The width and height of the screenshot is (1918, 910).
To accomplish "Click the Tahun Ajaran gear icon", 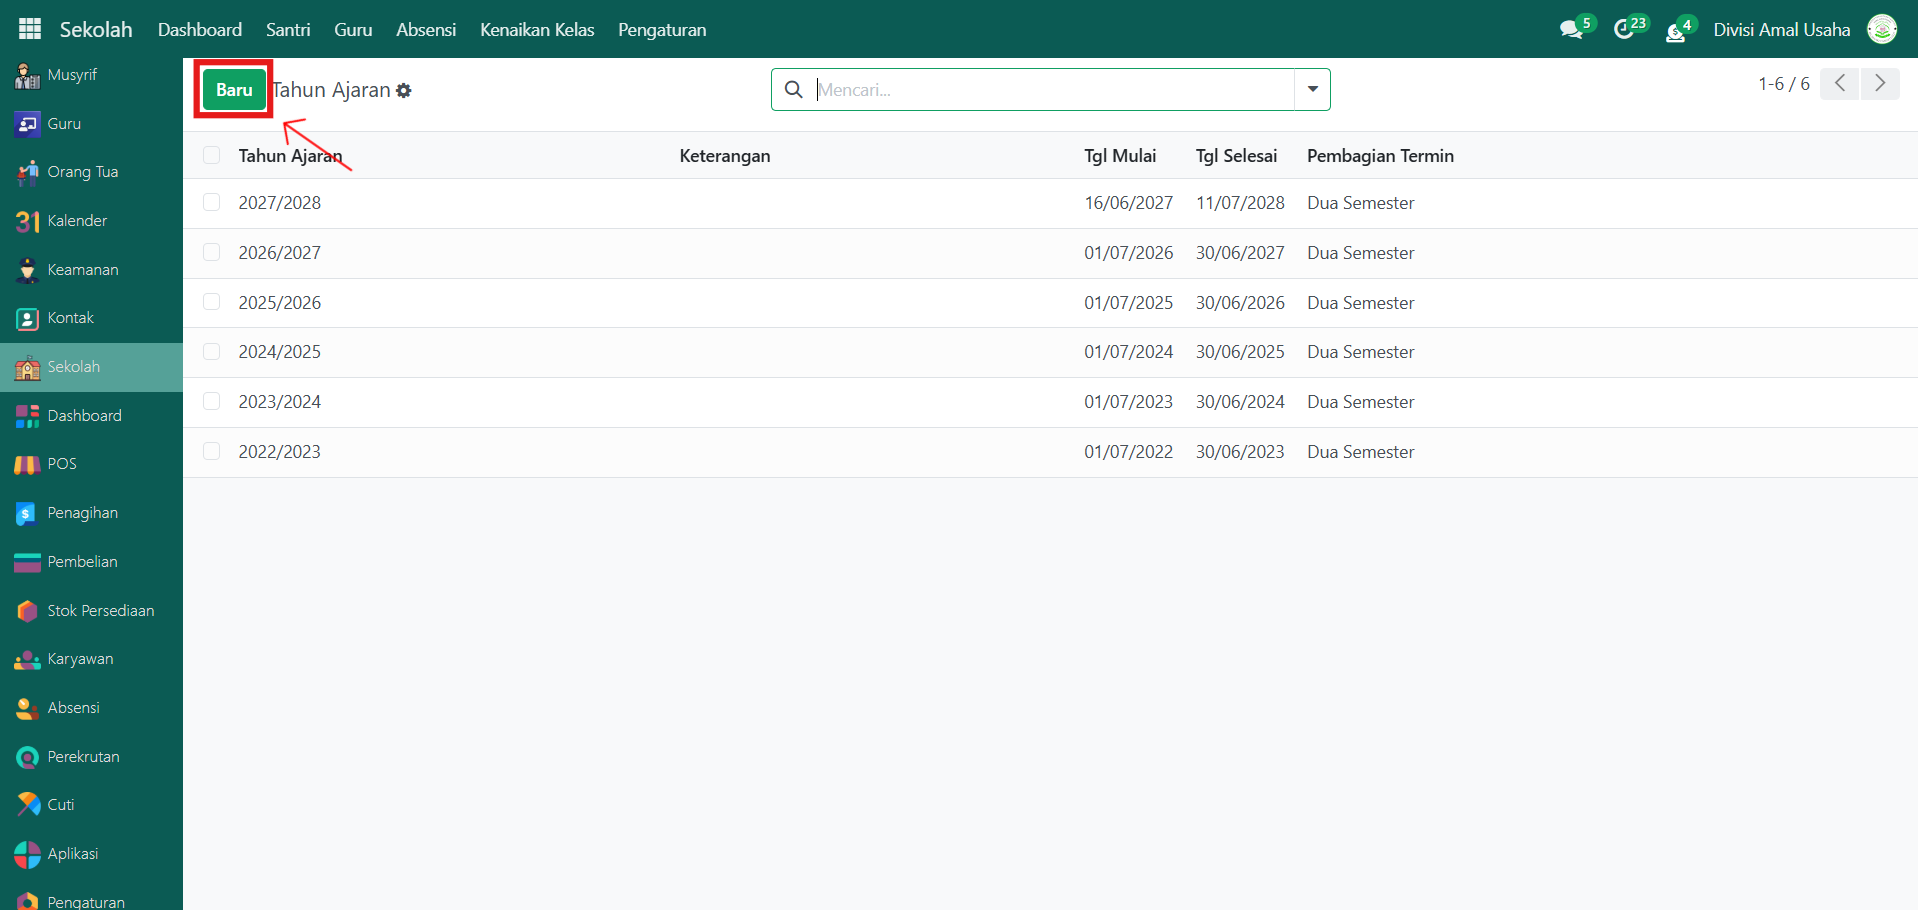I will pos(404,91).
